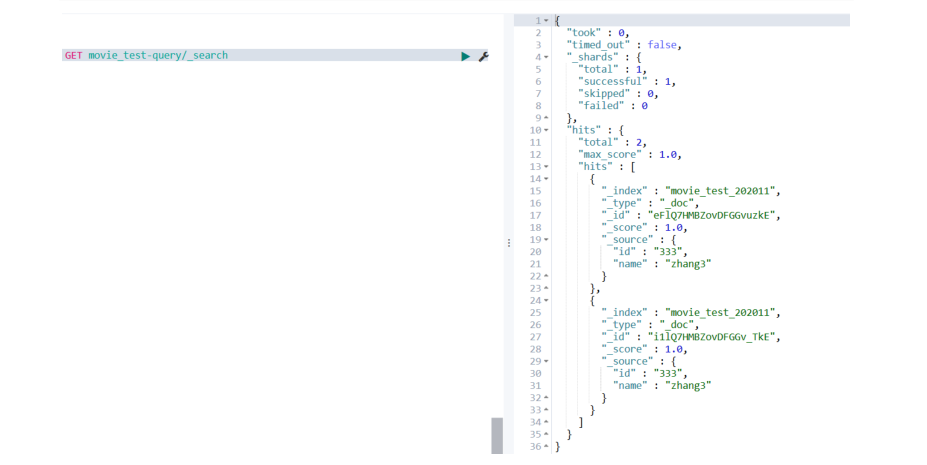This screenshot has width=927, height=465.
Task: Click the "successful" : 1 line
Action: (627, 82)
